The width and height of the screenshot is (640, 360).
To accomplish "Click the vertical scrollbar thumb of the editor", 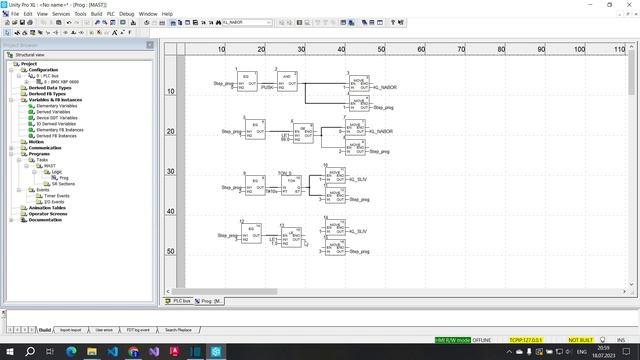I will click(631, 73).
